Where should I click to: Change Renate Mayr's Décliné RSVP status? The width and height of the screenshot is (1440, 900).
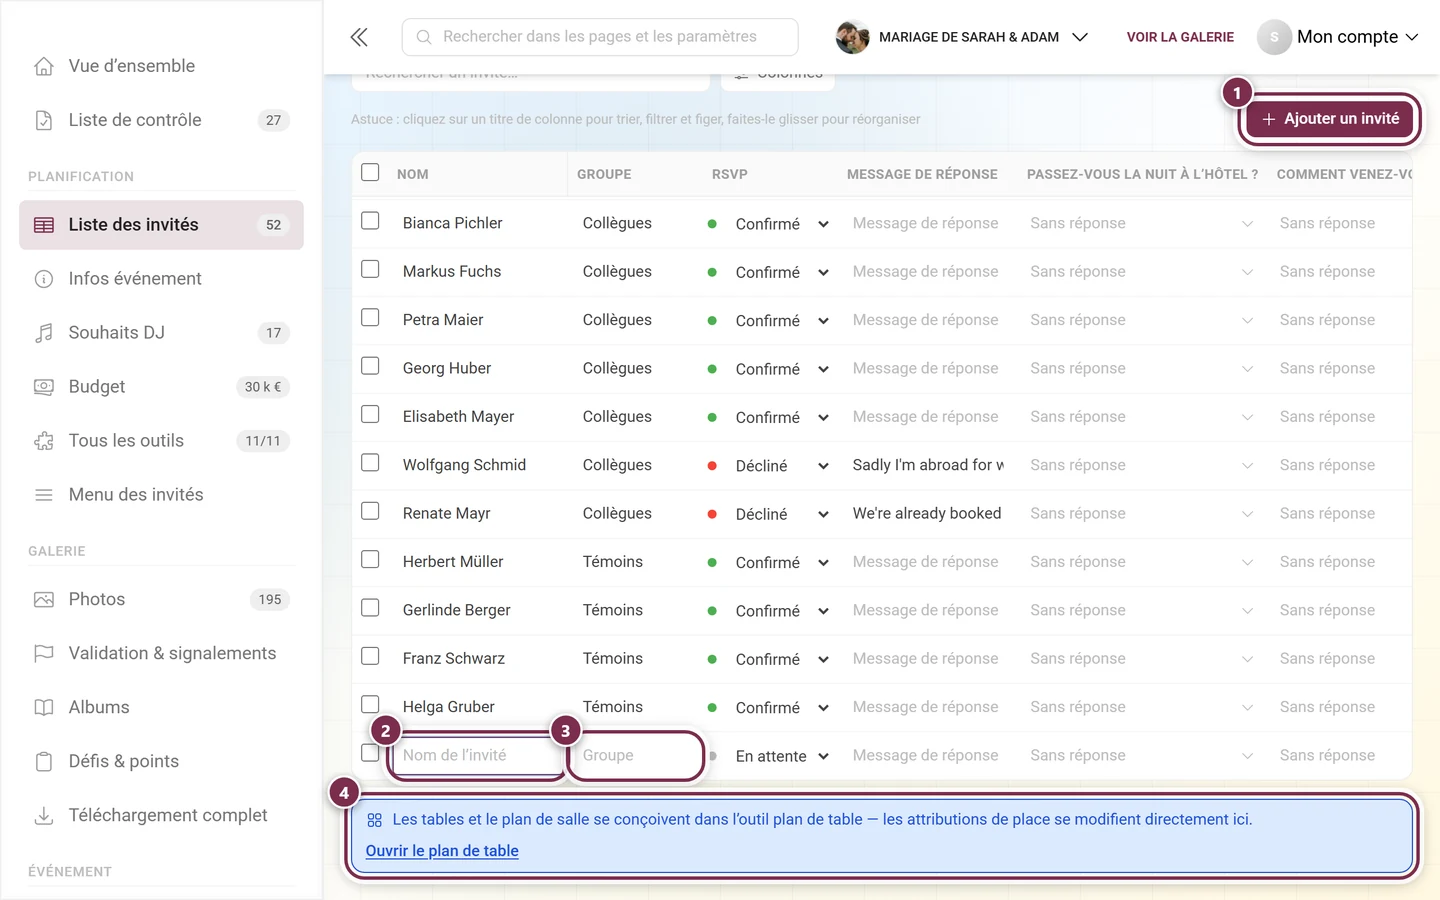(768, 514)
